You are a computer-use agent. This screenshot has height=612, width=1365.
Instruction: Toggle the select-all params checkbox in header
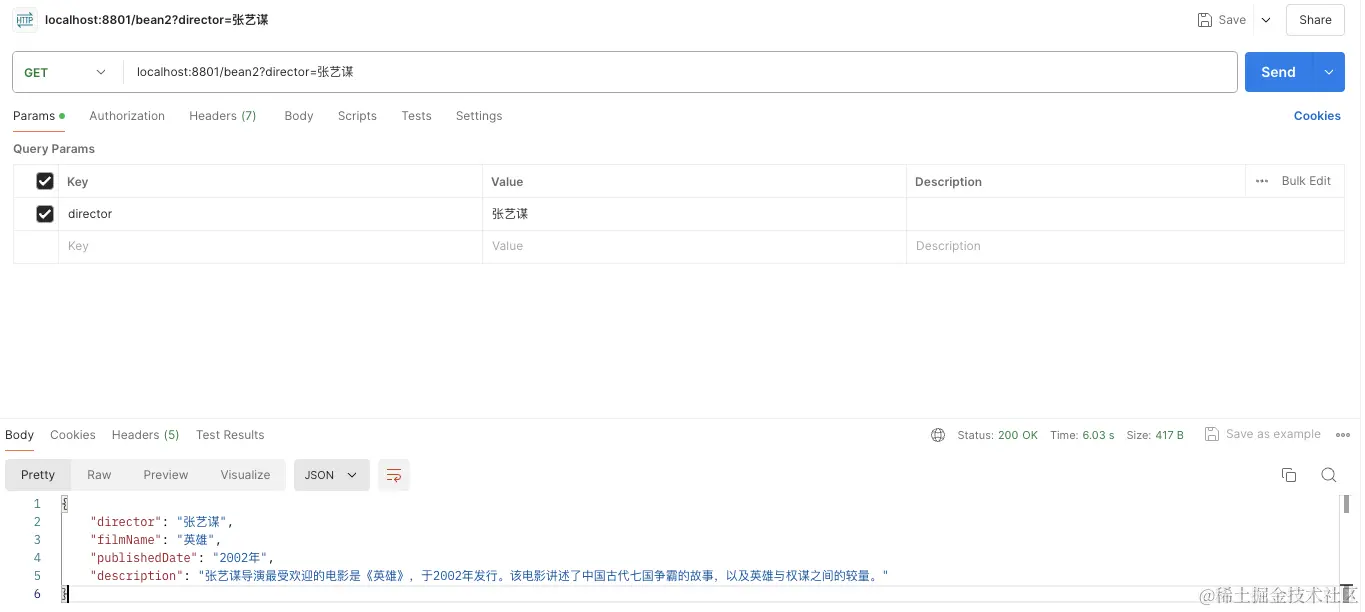tap(45, 181)
